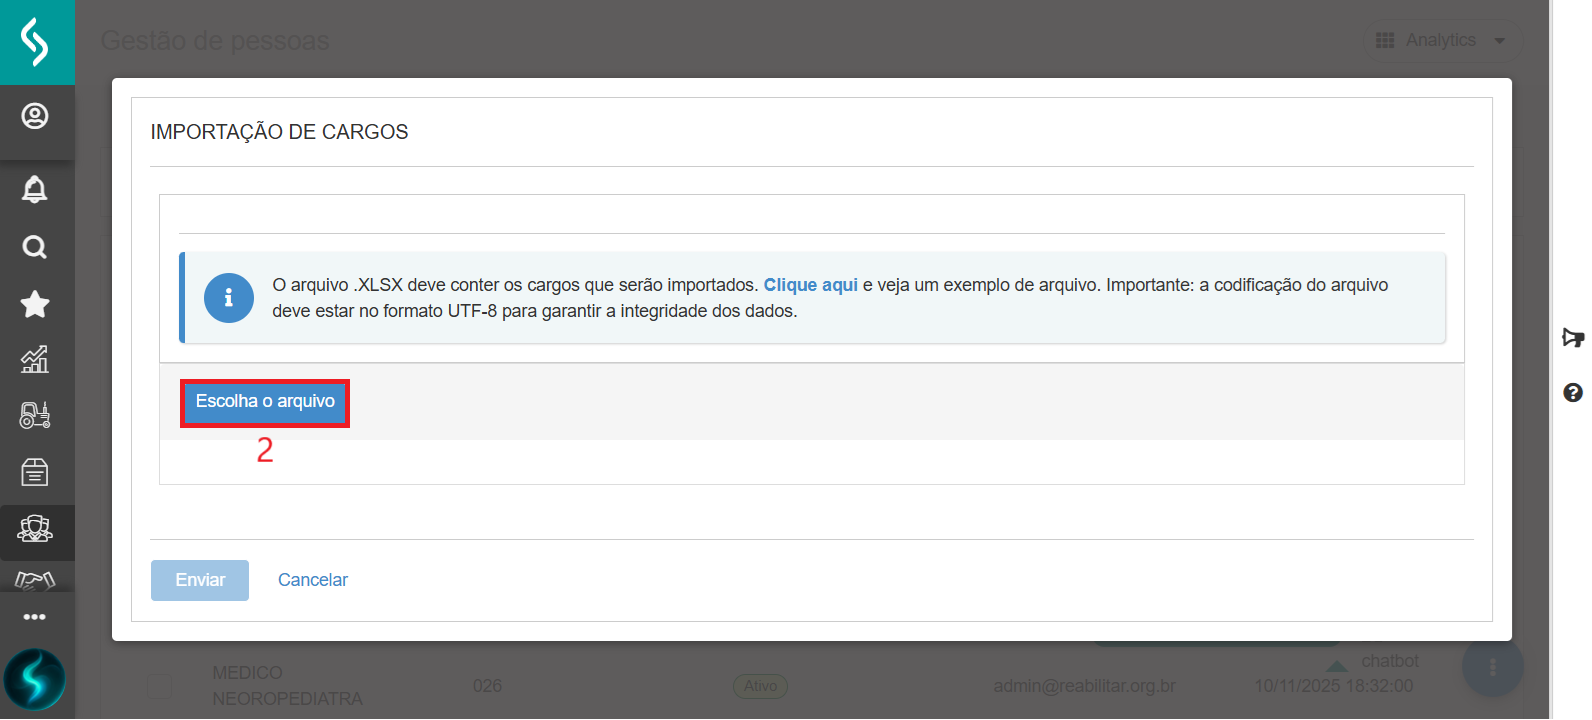Open favorites star icon
Image resolution: width=1592 pixels, height=720 pixels.
pyautogui.click(x=35, y=304)
